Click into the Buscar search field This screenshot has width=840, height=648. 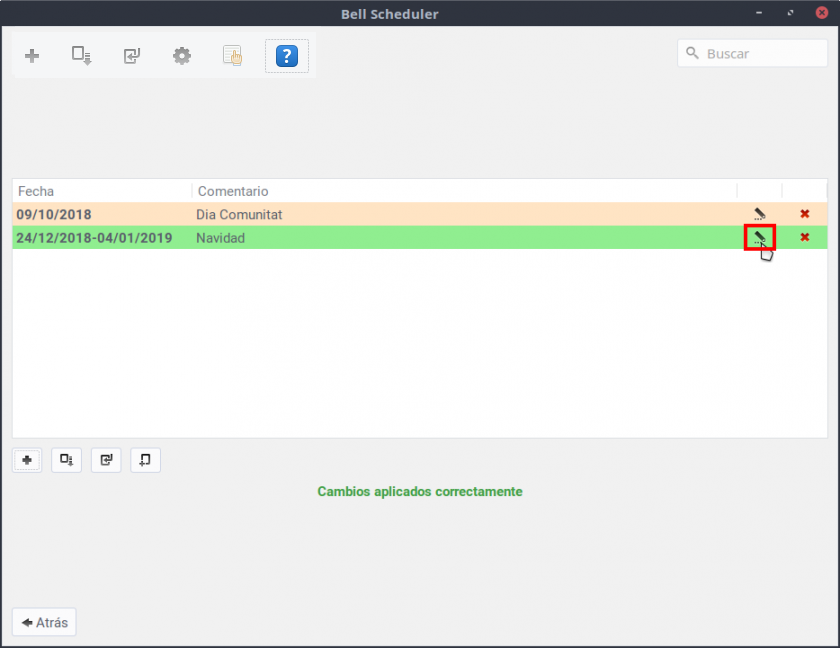[x=760, y=54]
